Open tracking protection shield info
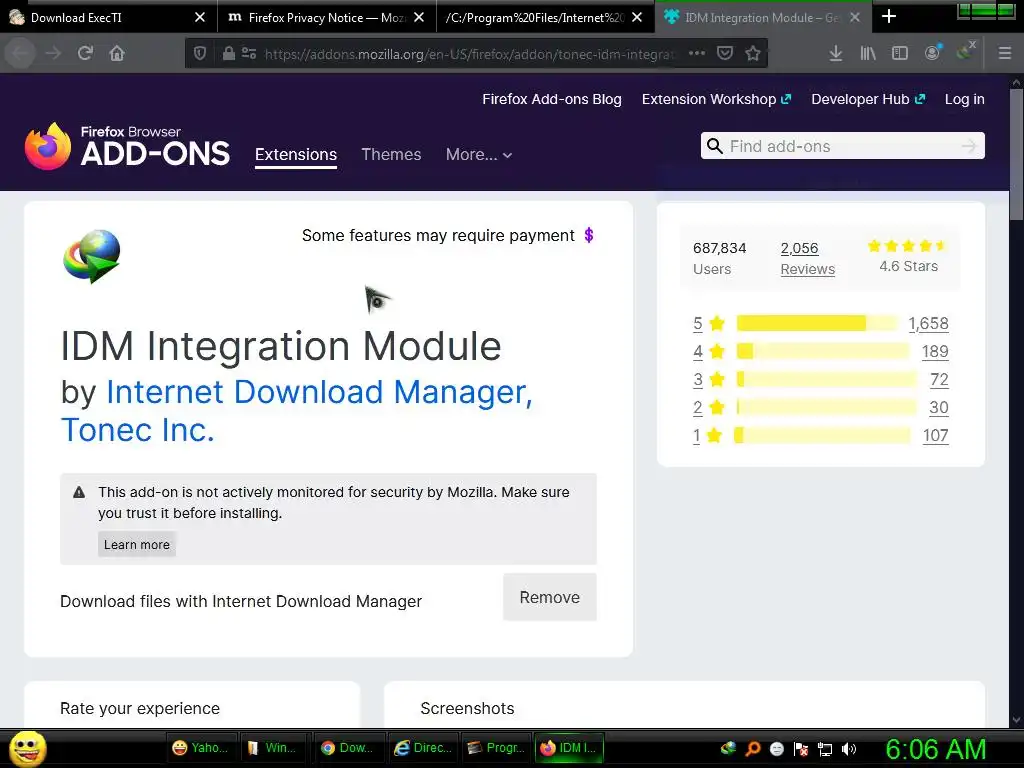The width and height of the screenshot is (1024, 768). (200, 54)
